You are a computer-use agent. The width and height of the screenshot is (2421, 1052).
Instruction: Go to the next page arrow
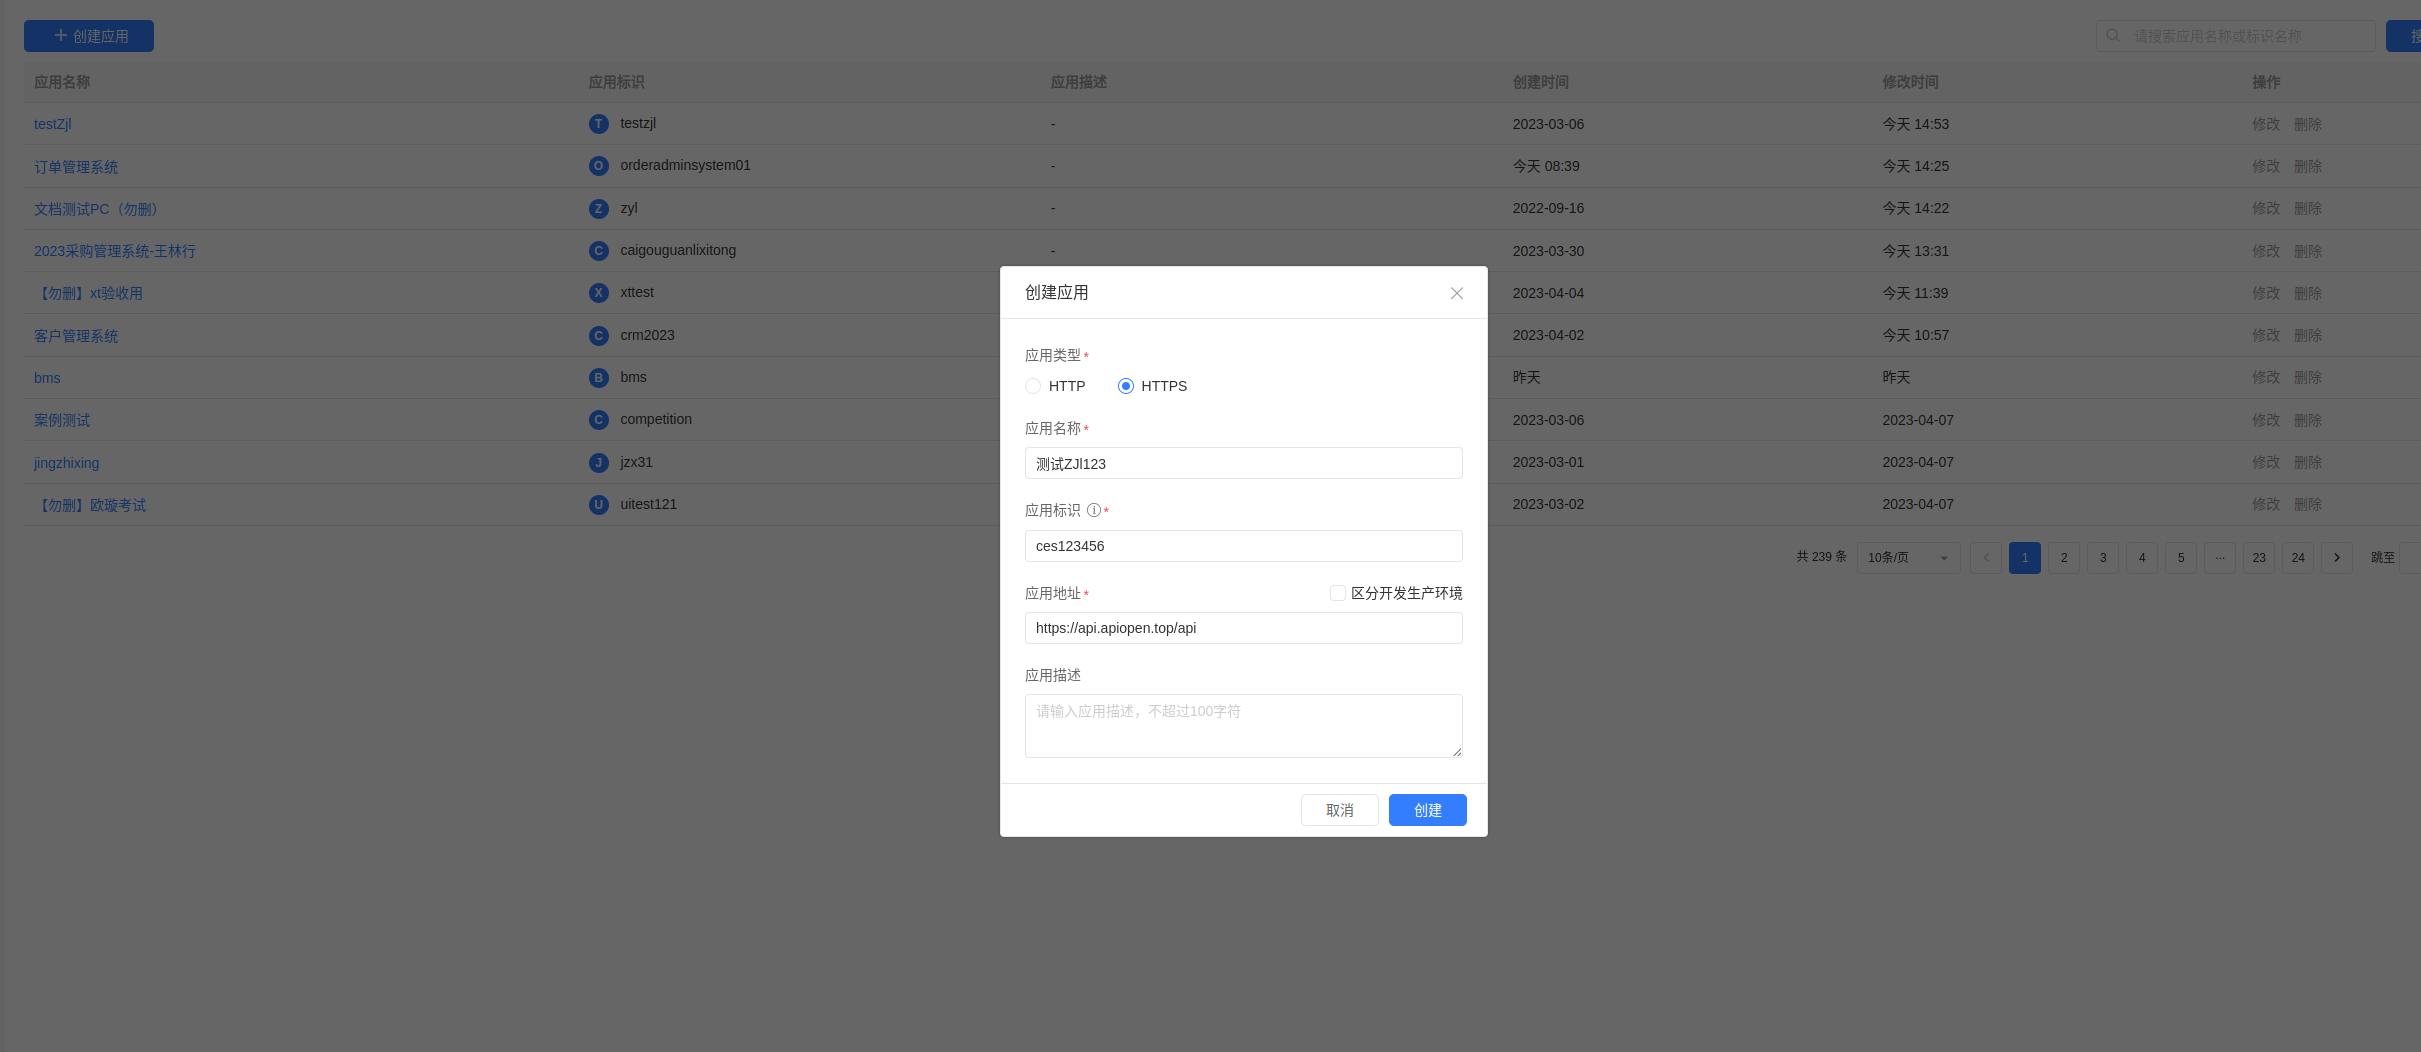[x=2336, y=558]
